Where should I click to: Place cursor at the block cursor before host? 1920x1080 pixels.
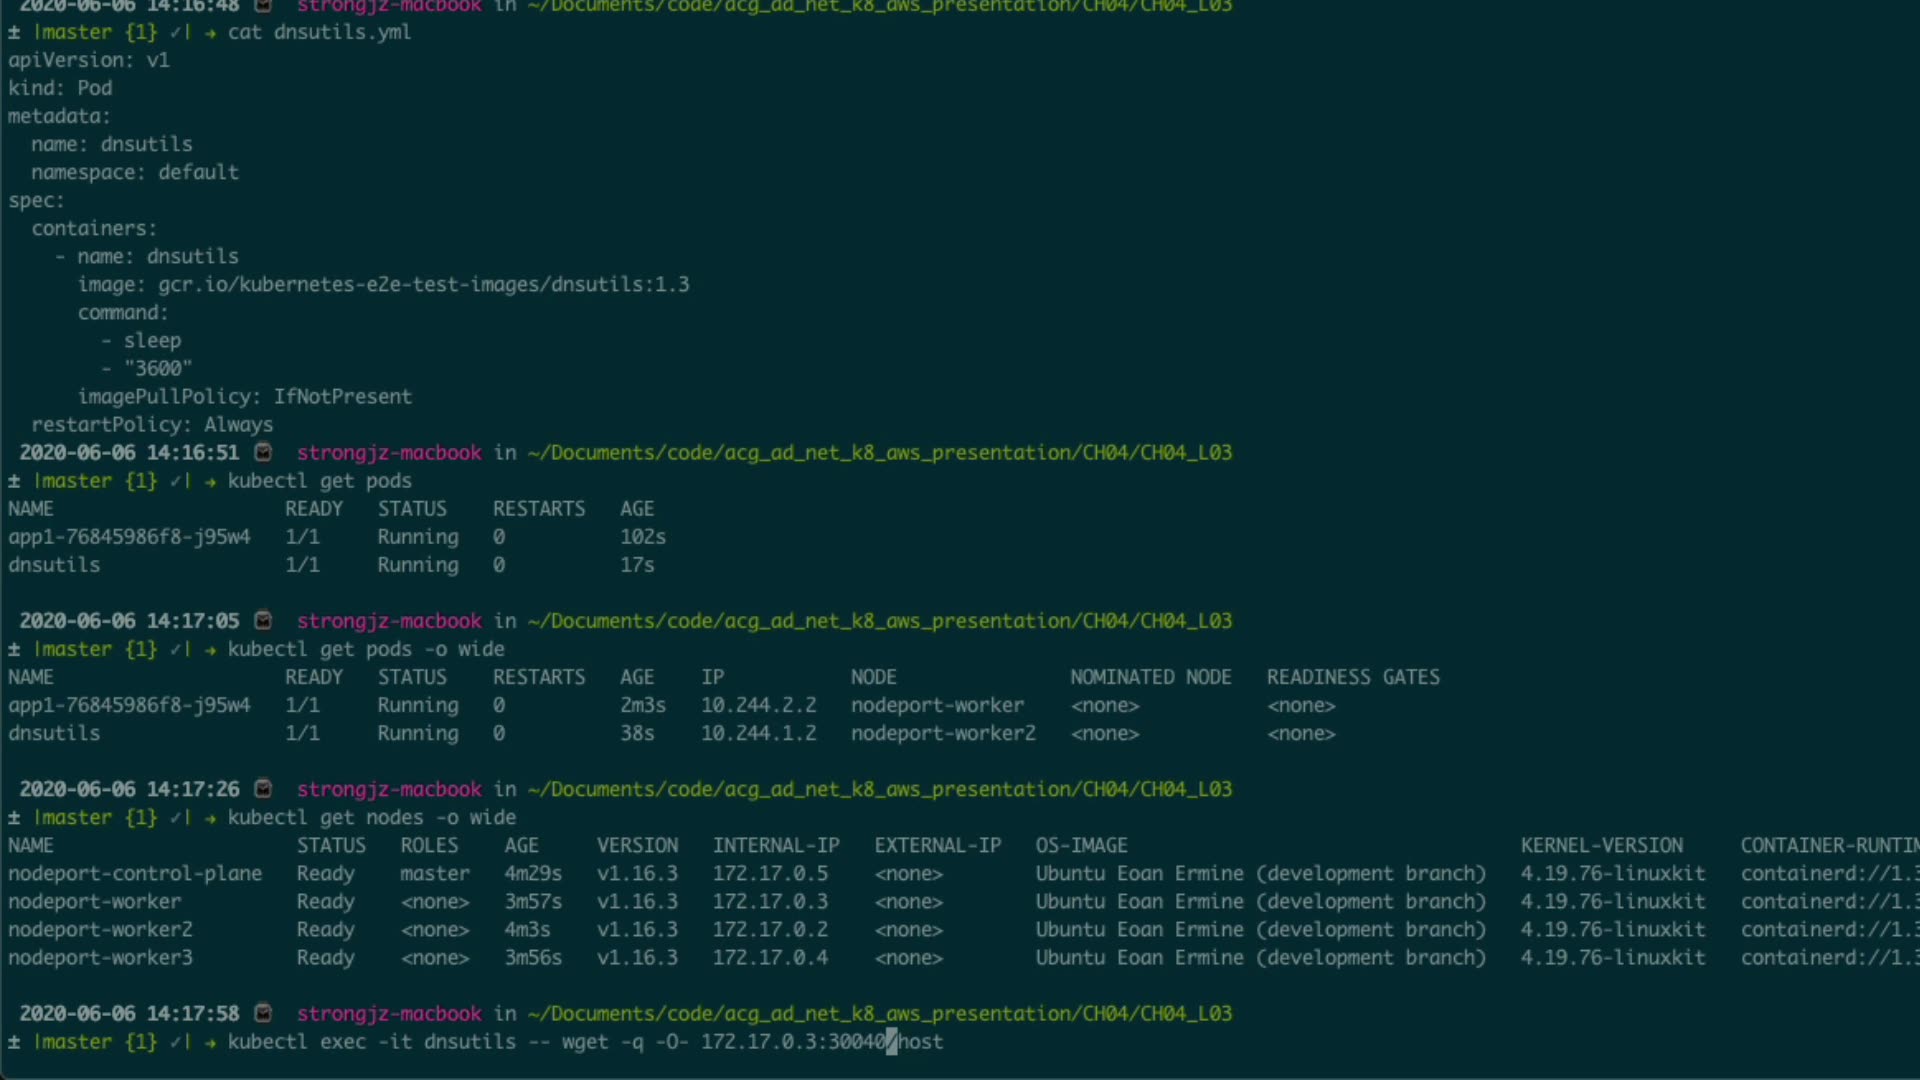coord(891,1042)
